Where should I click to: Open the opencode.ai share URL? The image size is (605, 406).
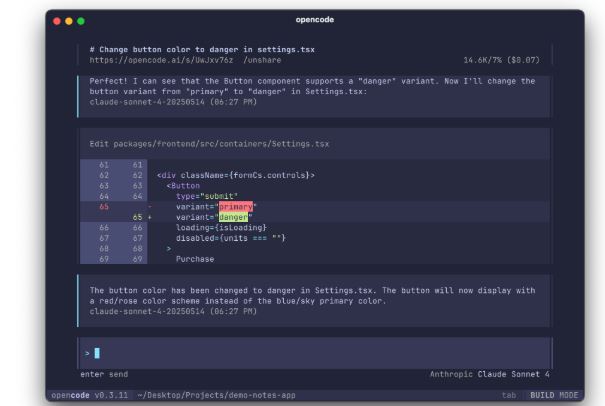(154, 60)
